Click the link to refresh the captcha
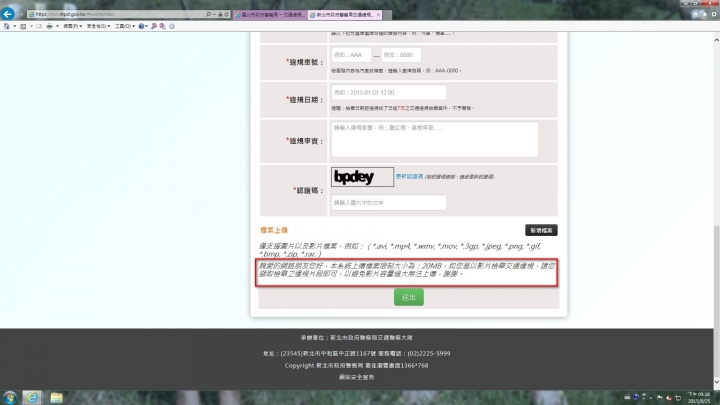 click(409, 176)
